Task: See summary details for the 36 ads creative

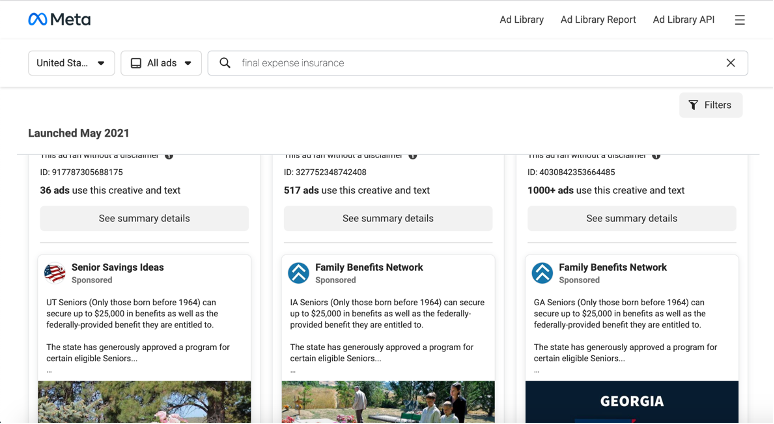Action: tap(144, 218)
